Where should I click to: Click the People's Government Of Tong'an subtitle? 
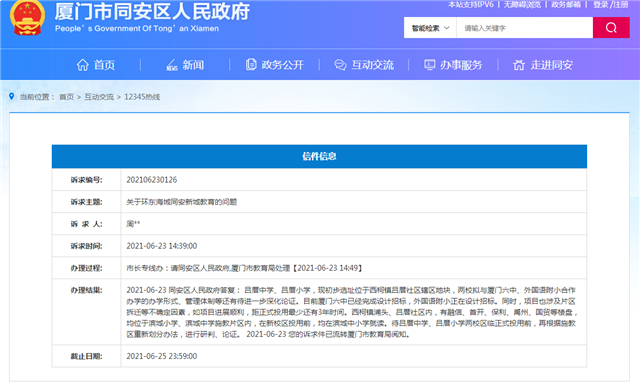pyautogui.click(x=137, y=29)
